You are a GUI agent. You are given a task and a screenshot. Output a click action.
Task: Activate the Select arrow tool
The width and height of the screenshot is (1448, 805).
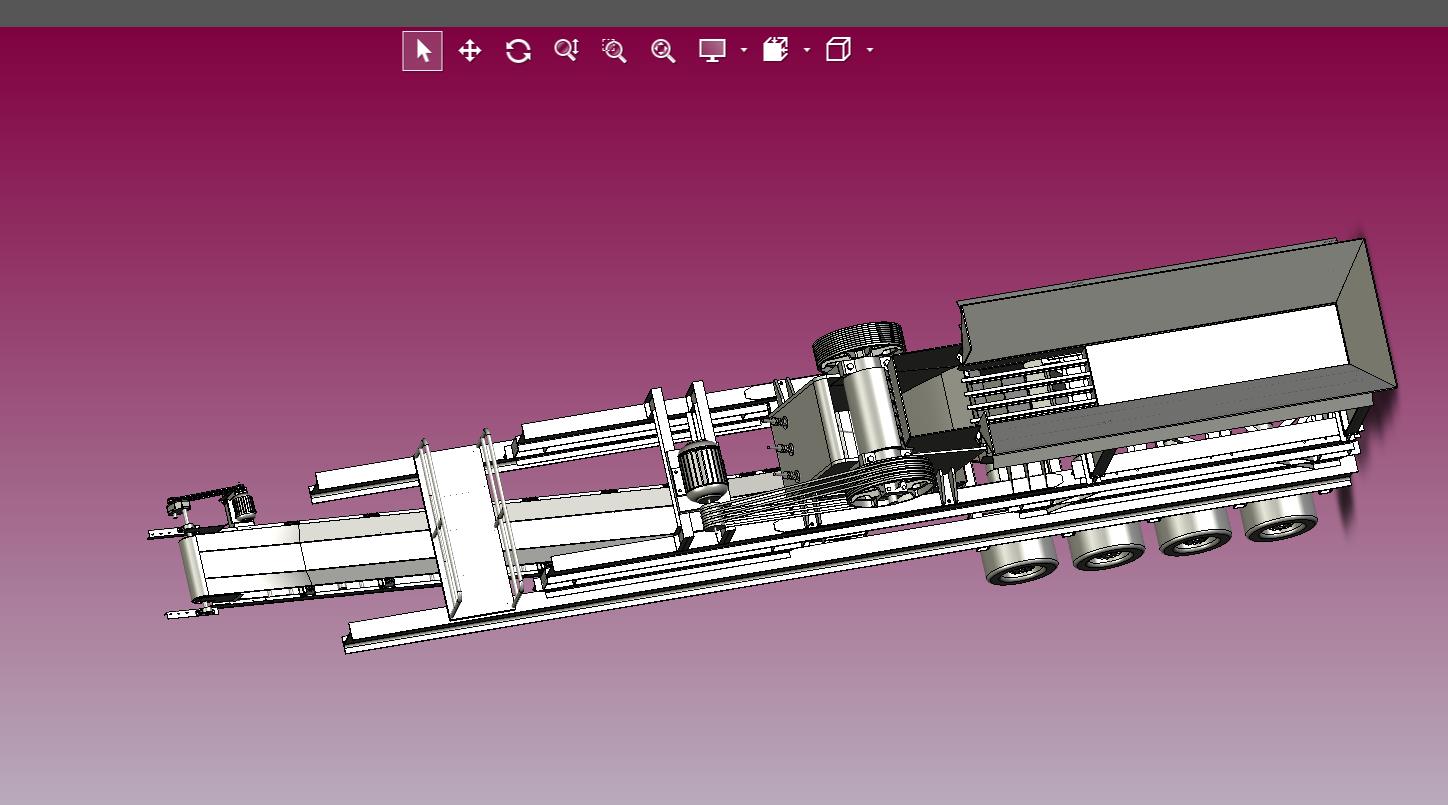(x=422, y=51)
